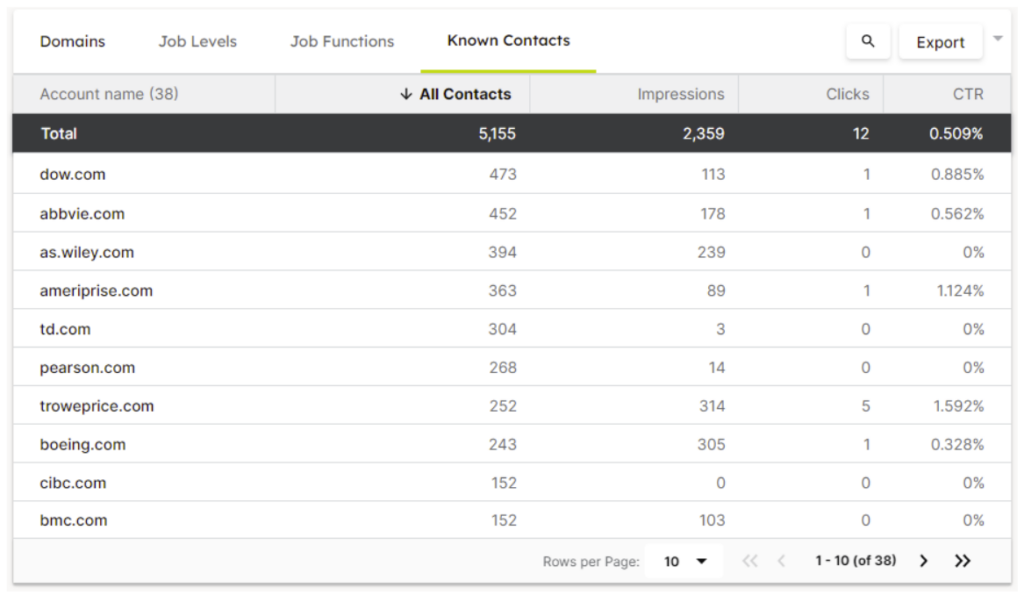Click the Export button
1024x595 pixels.
click(940, 43)
